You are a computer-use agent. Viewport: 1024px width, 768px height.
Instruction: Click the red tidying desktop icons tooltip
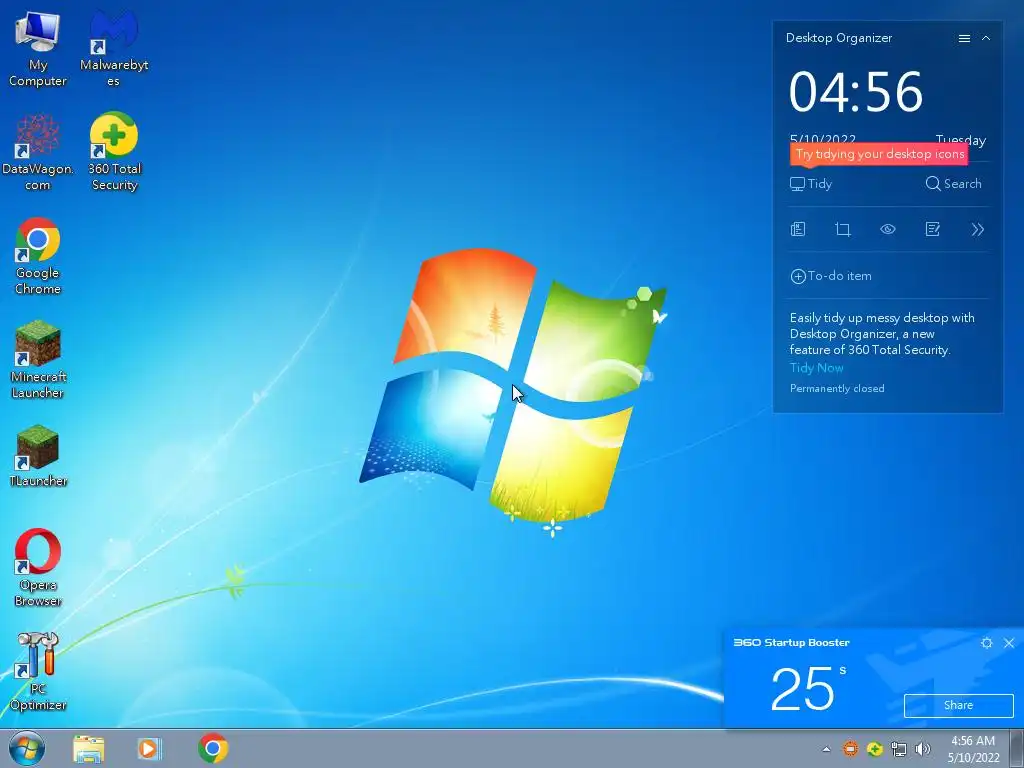click(x=879, y=154)
